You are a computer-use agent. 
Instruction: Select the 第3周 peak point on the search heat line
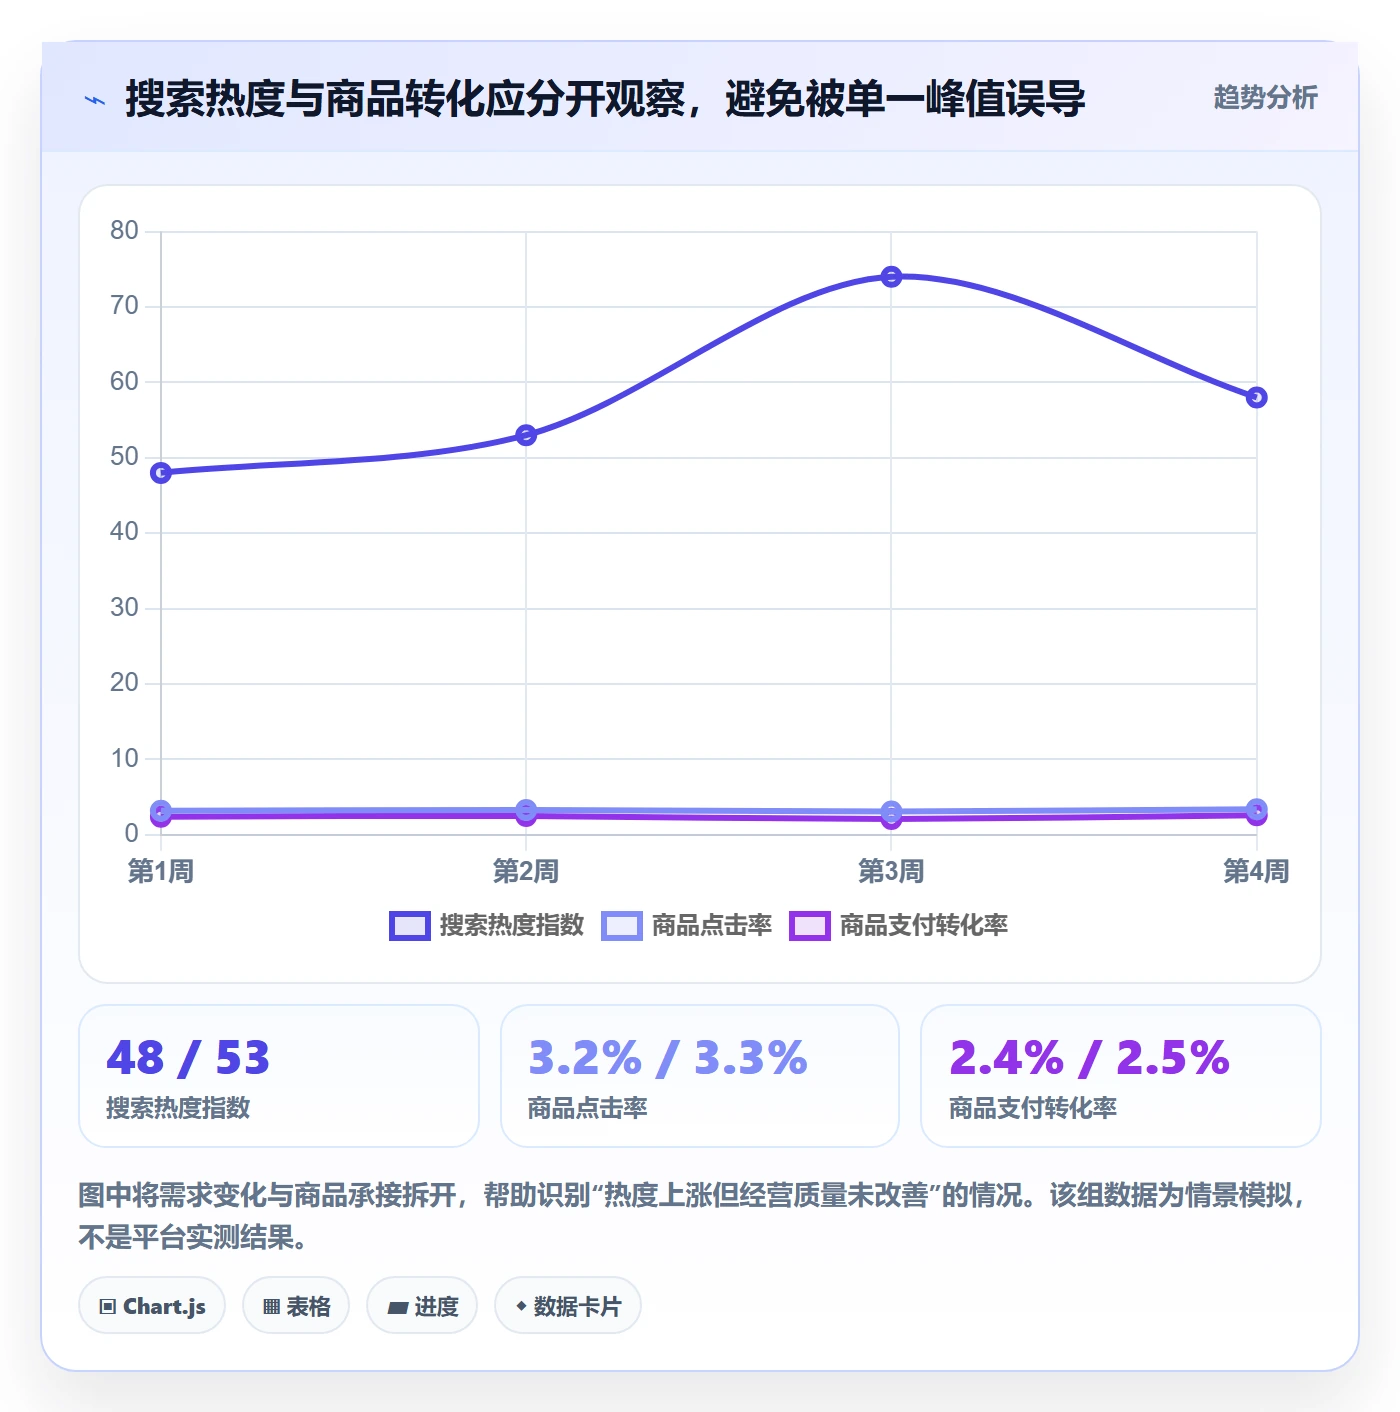point(891,276)
